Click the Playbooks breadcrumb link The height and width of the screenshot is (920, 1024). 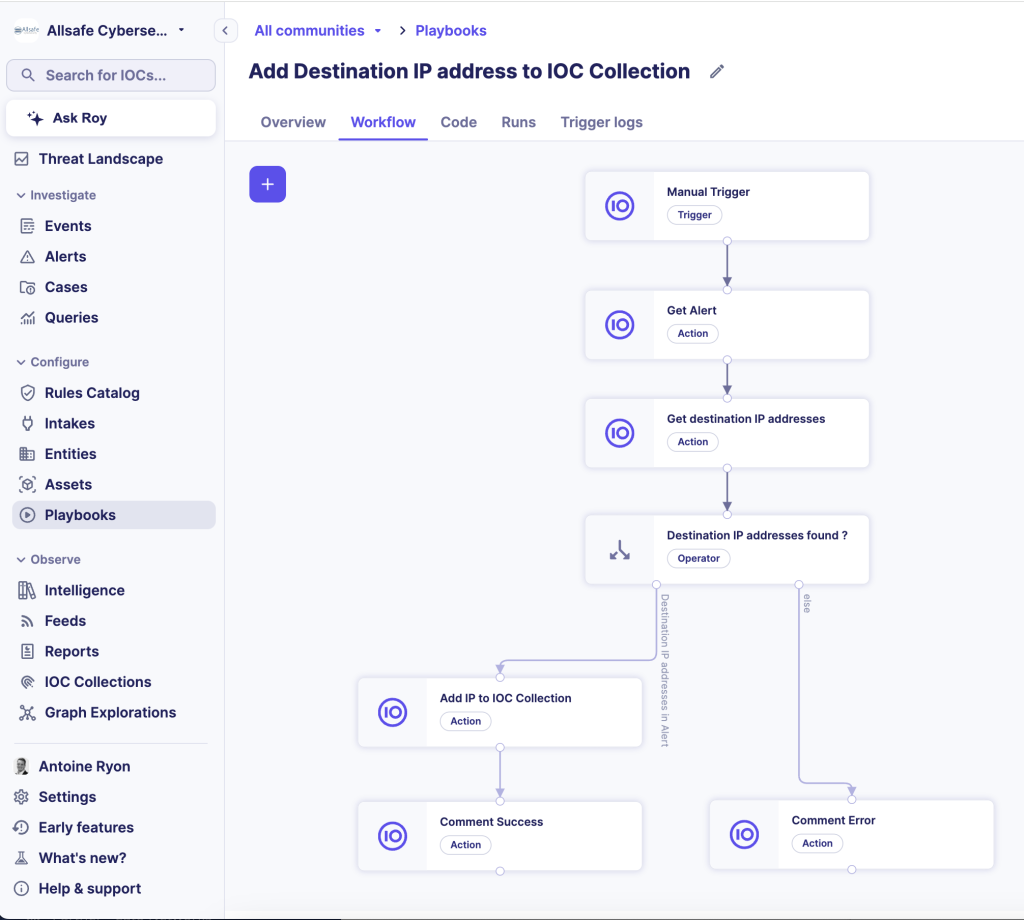[x=451, y=31]
